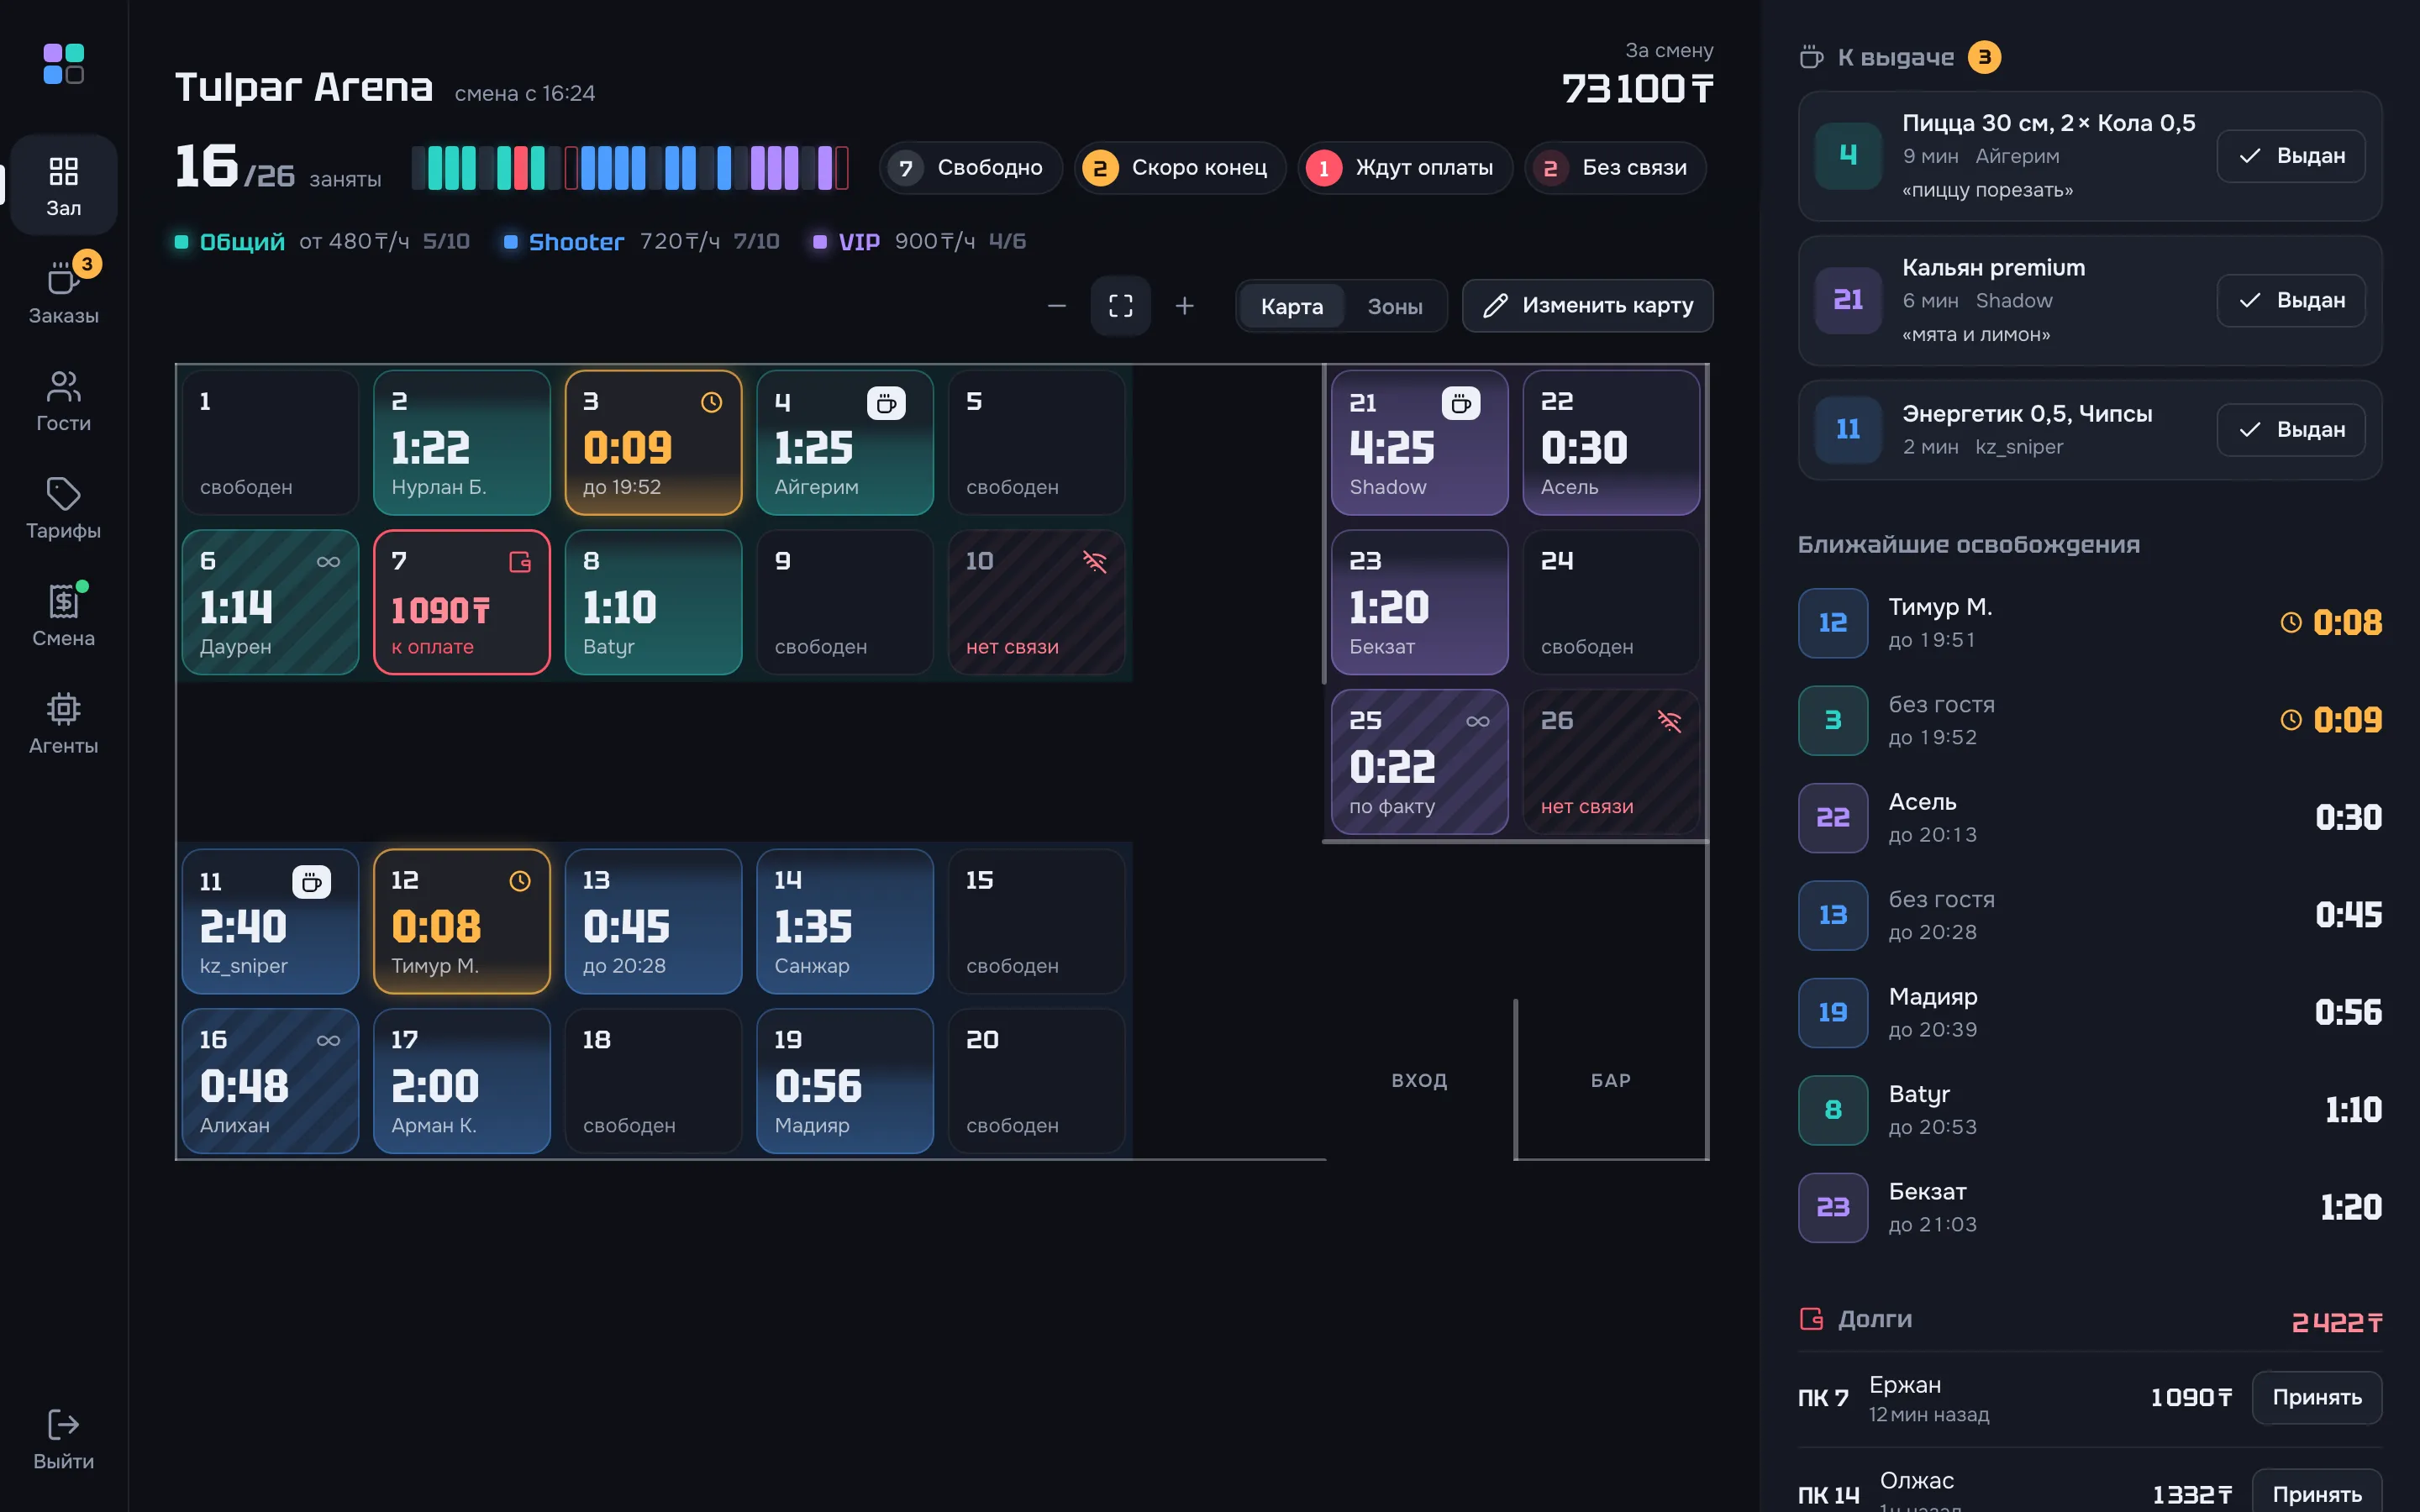Toggle the Свободно filter chip
Viewport: 2420px width, 1512px height.
[x=969, y=167]
